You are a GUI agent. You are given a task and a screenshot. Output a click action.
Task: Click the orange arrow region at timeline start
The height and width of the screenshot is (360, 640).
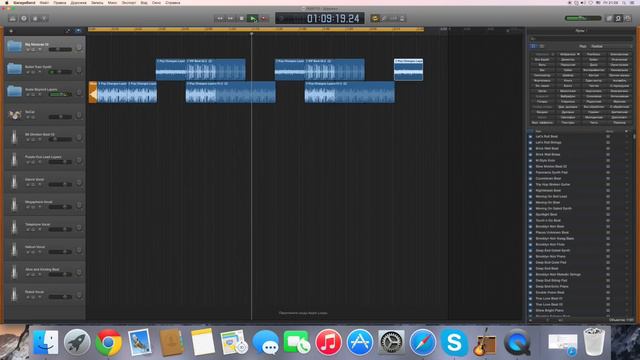pos(93,92)
